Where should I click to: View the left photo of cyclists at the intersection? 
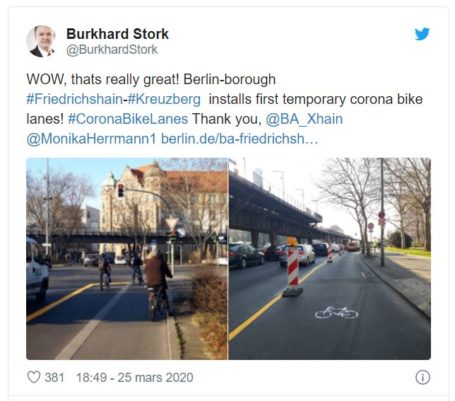pyautogui.click(x=127, y=259)
